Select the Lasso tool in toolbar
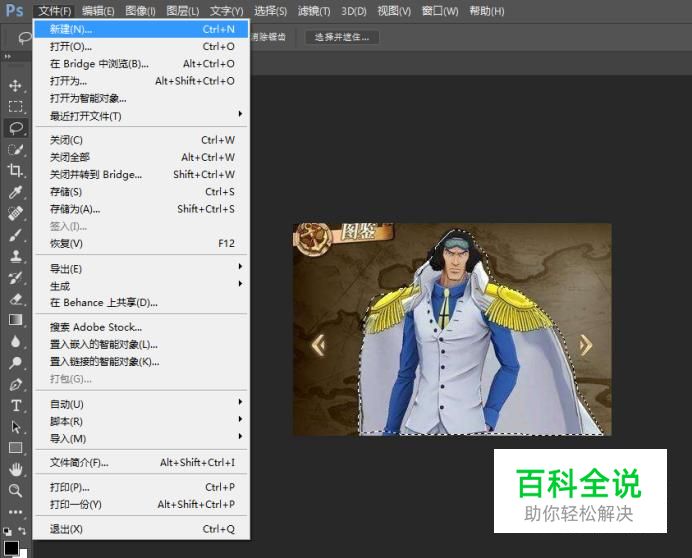Image resolution: width=692 pixels, height=558 pixels. pyautogui.click(x=16, y=128)
